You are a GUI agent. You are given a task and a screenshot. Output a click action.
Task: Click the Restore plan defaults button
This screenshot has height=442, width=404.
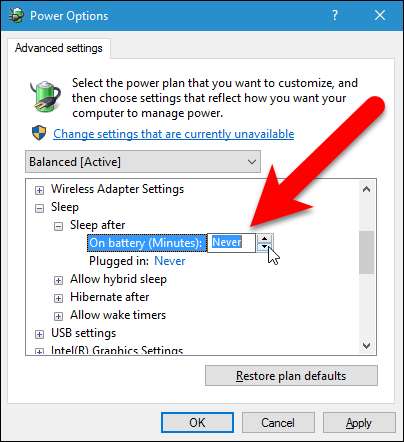click(x=291, y=376)
